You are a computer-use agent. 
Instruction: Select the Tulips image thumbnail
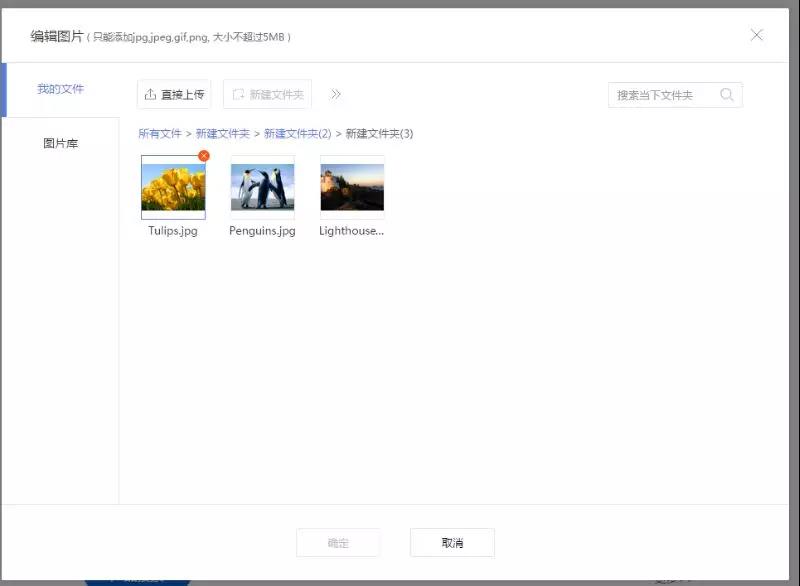173,187
